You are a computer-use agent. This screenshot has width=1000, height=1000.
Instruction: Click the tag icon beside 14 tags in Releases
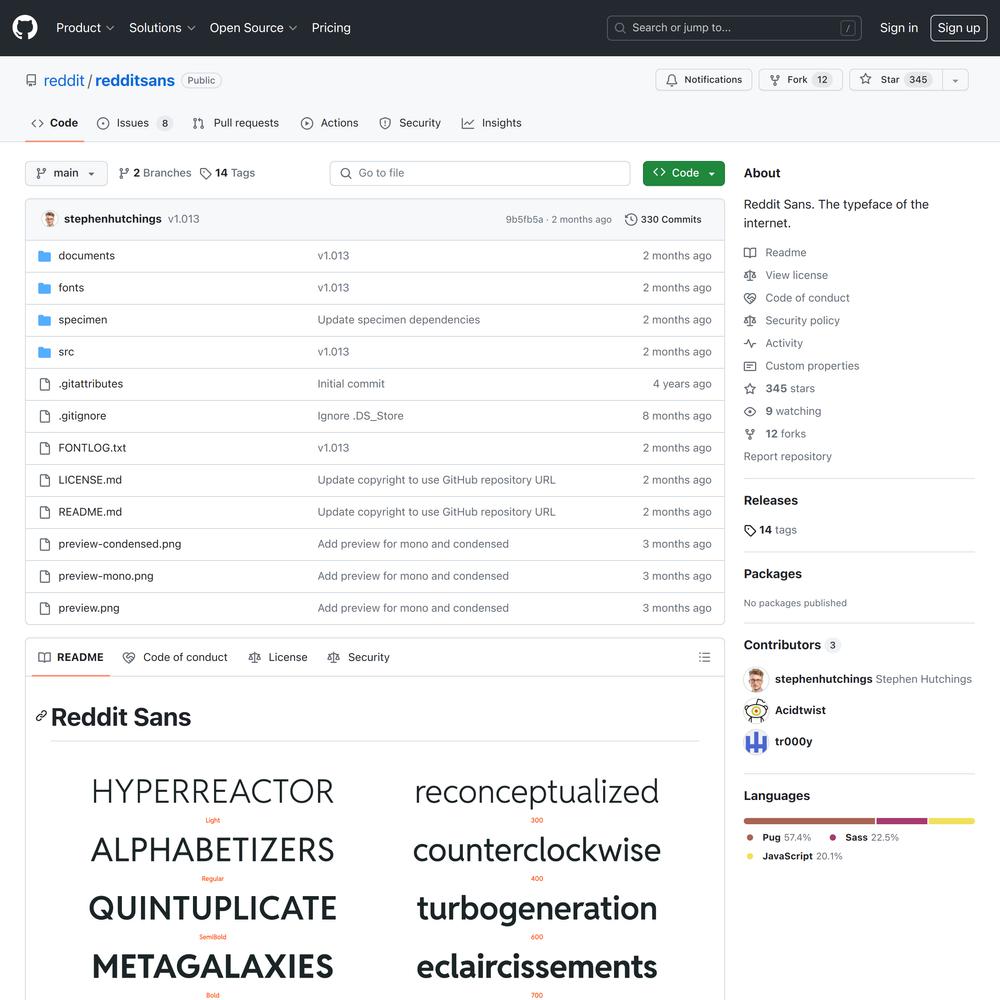(x=750, y=530)
